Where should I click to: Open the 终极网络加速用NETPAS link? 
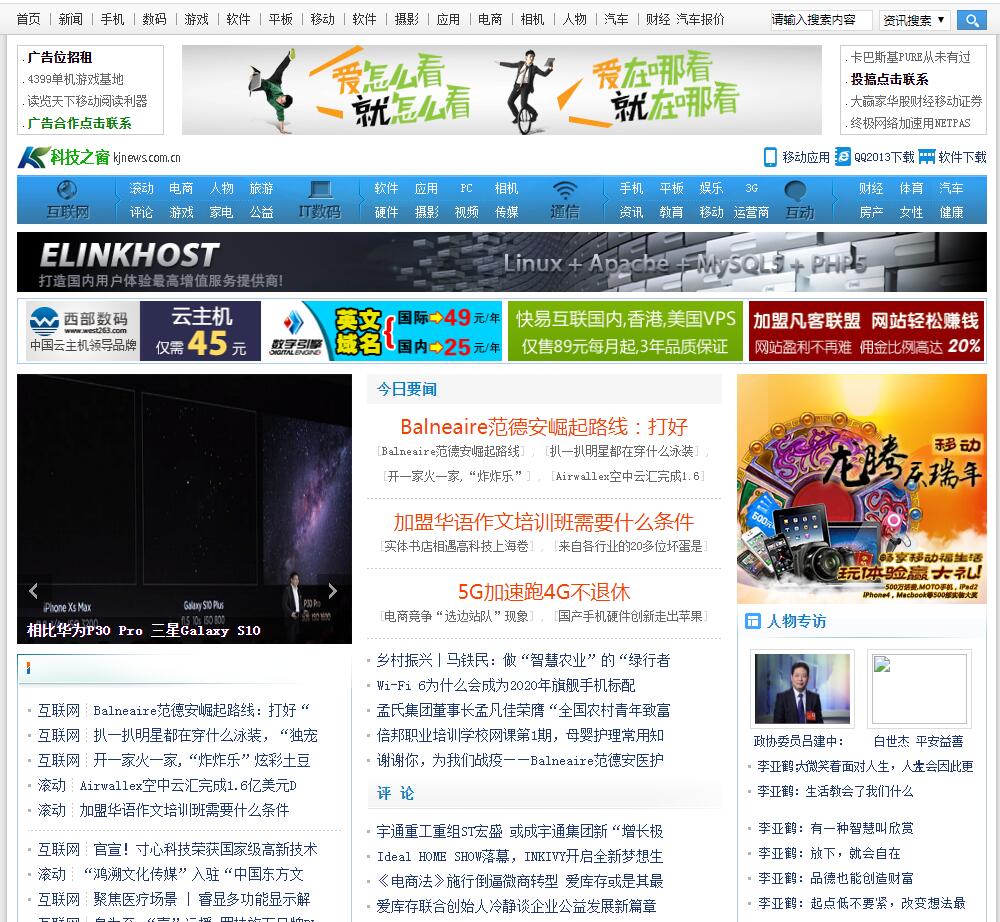pos(910,124)
